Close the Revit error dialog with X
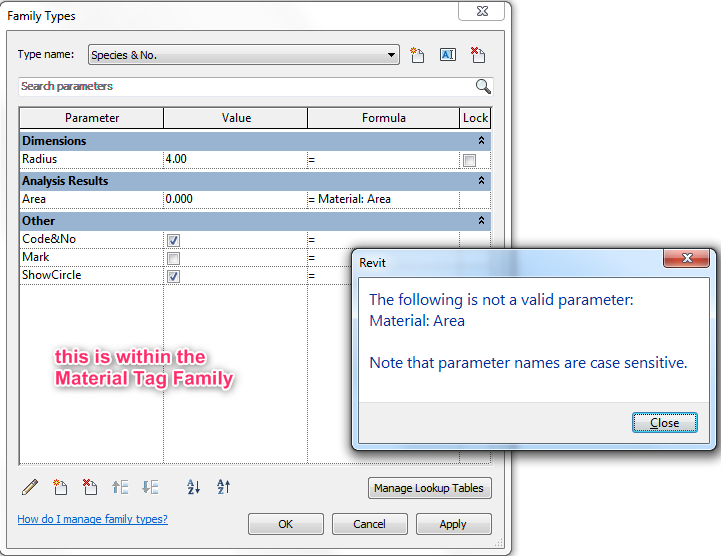Screen dimensions: 721x556 click(x=687, y=258)
